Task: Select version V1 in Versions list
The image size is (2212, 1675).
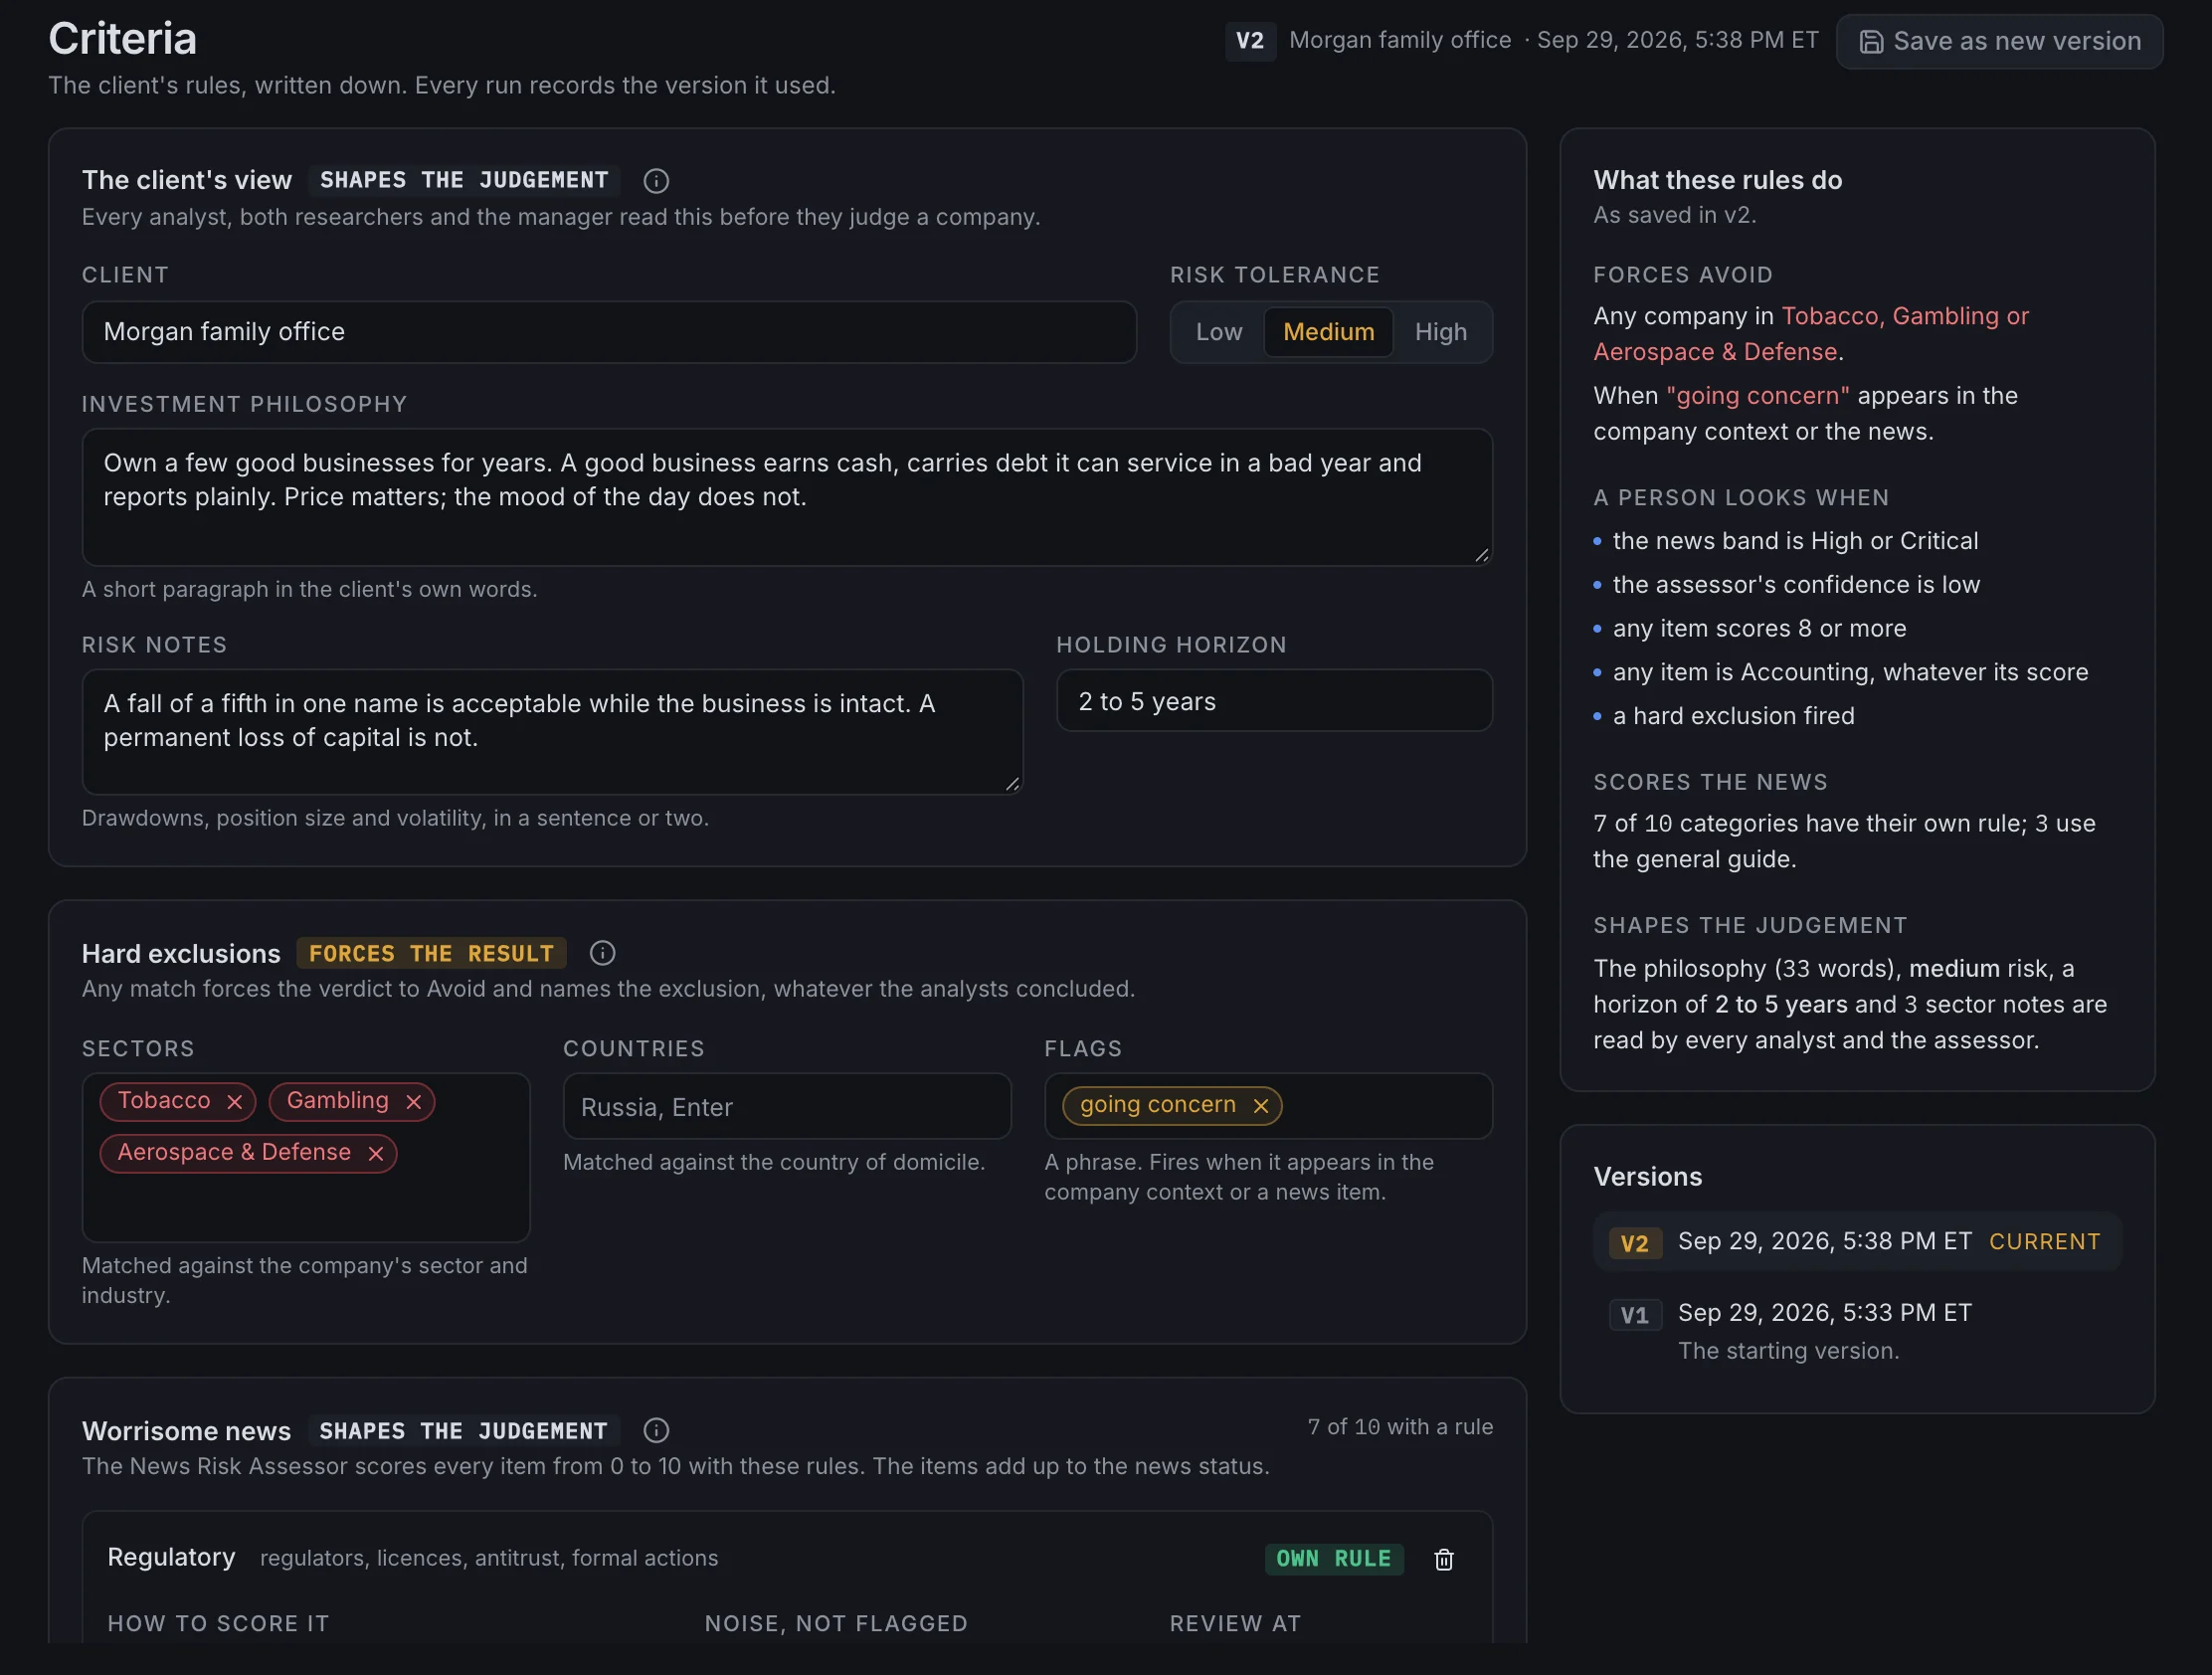Action: point(1857,1331)
